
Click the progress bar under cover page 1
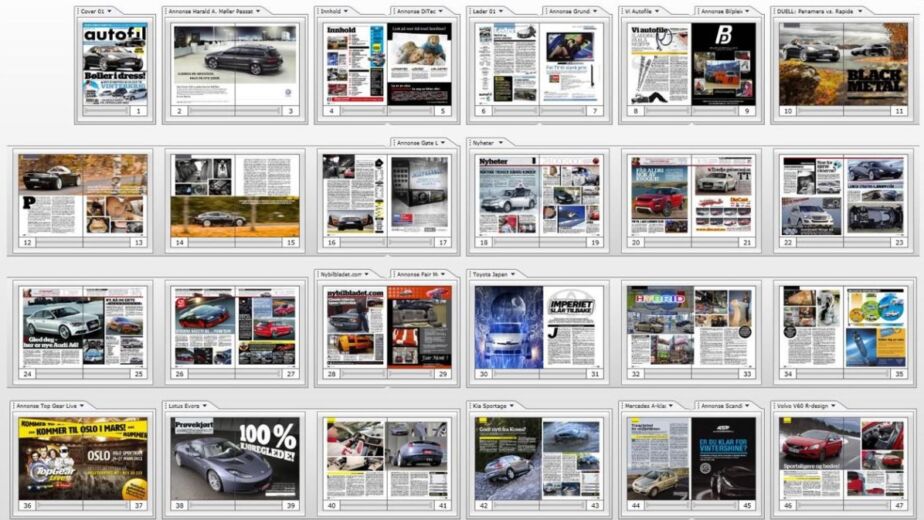click(106, 111)
